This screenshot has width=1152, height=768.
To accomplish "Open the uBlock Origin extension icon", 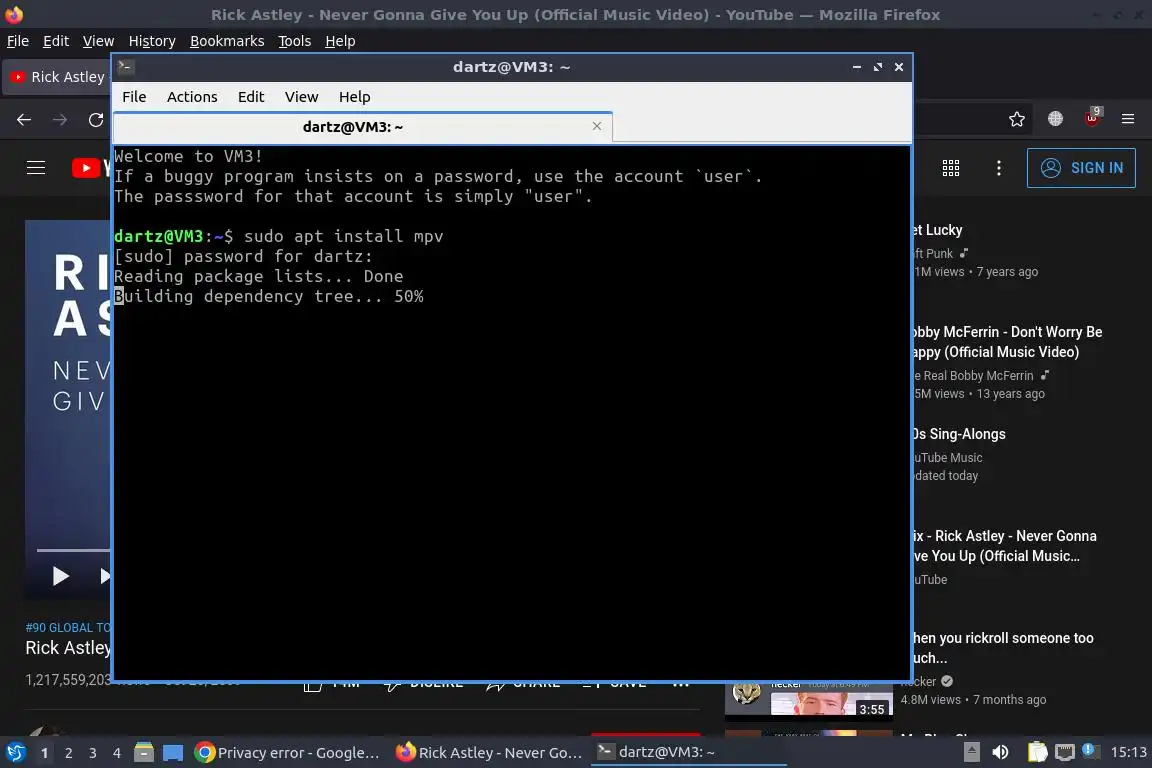I will pyautogui.click(x=1092, y=118).
